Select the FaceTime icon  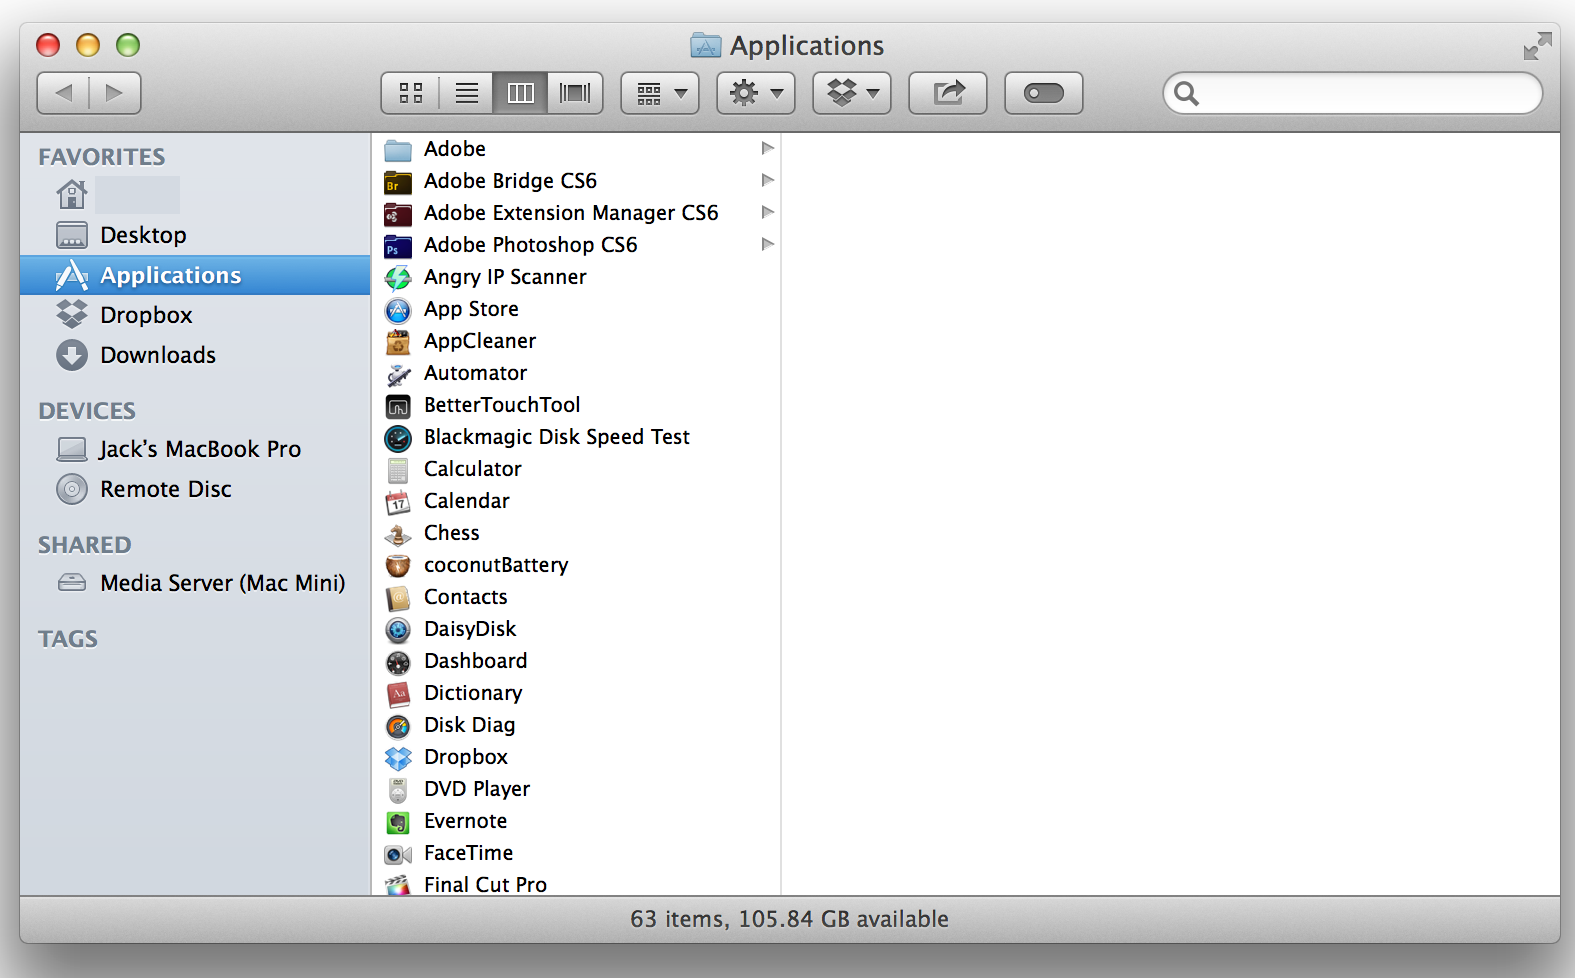click(x=398, y=854)
